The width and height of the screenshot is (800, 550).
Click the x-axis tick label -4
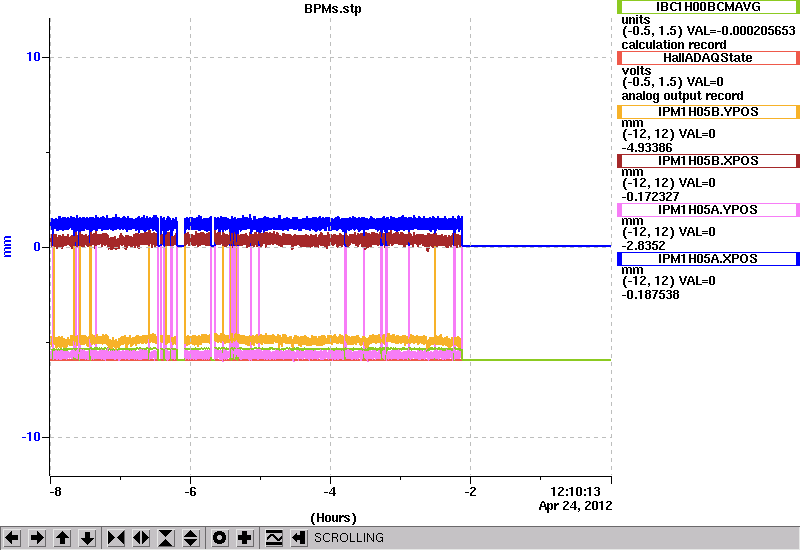(330, 492)
